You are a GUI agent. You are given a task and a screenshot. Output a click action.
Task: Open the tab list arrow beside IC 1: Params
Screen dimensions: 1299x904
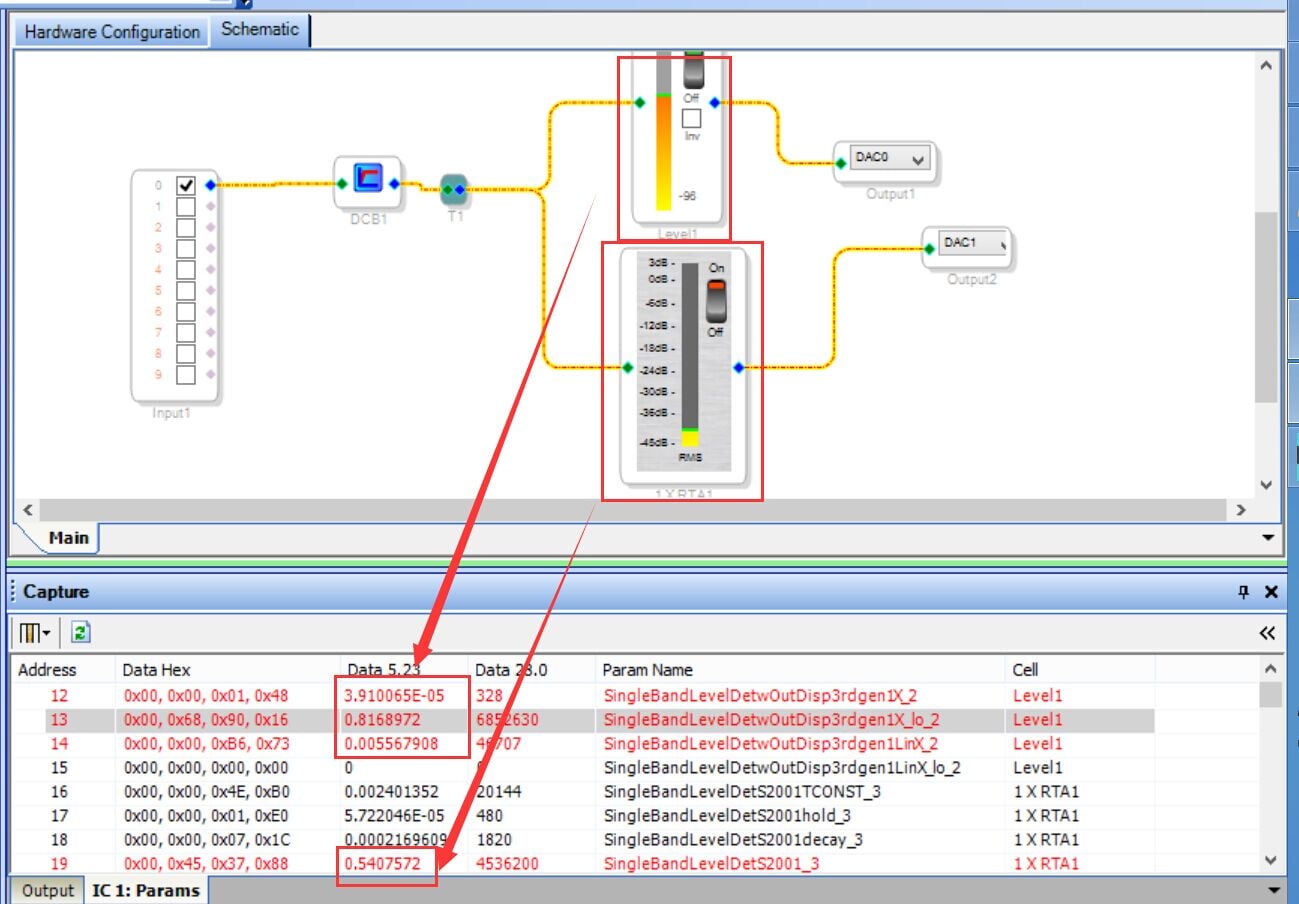1273,890
